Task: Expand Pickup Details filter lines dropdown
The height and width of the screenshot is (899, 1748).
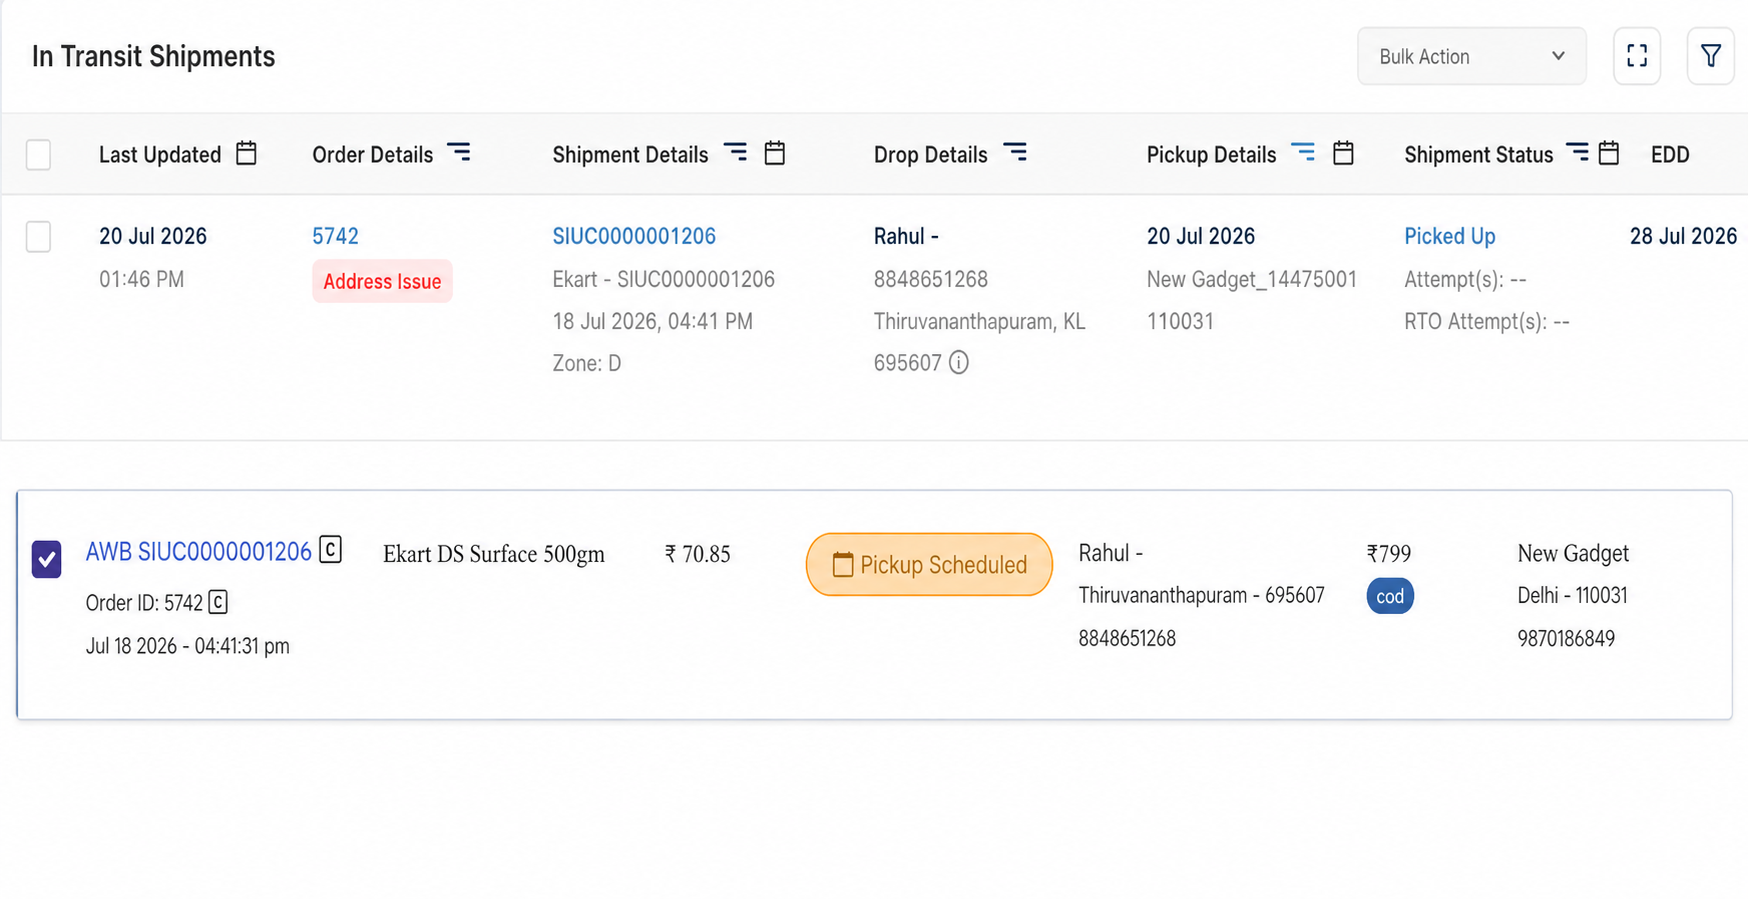Action: 1303,152
